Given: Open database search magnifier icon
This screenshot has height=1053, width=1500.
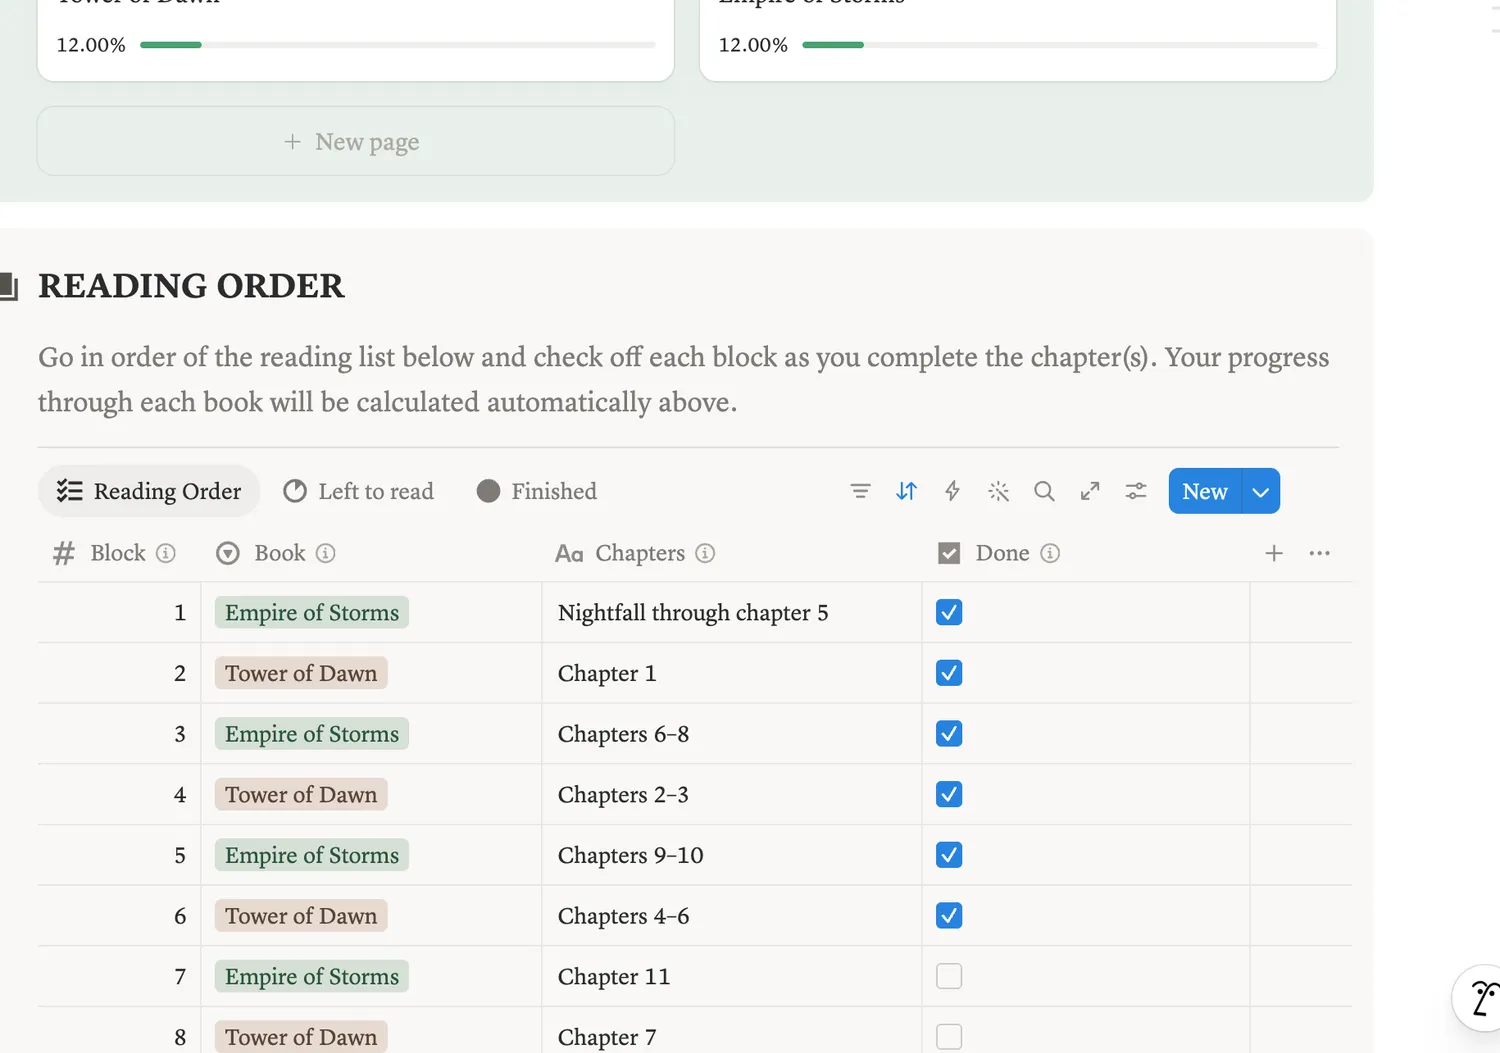Looking at the screenshot, I should click(1044, 491).
